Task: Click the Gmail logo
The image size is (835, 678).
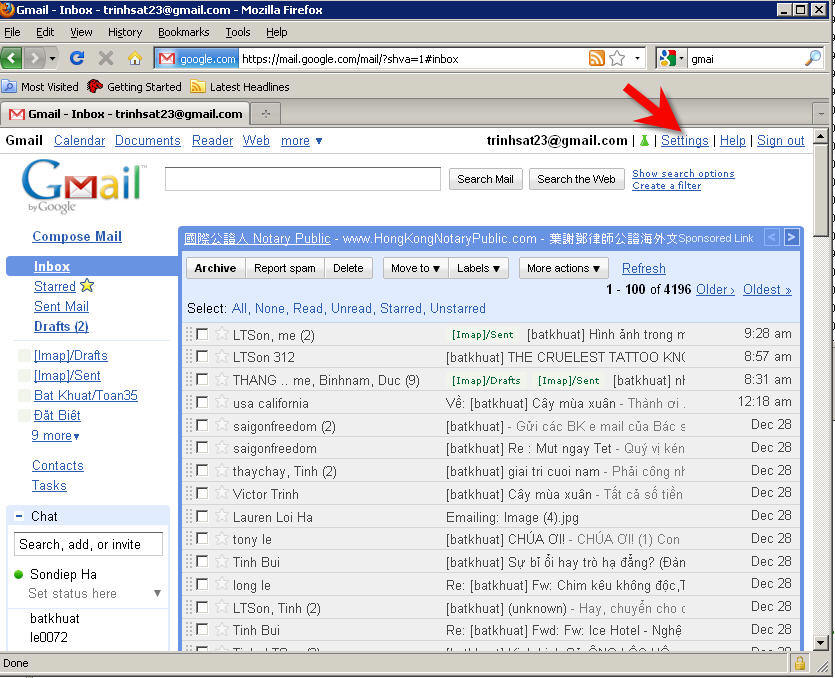Action: pos(83,186)
